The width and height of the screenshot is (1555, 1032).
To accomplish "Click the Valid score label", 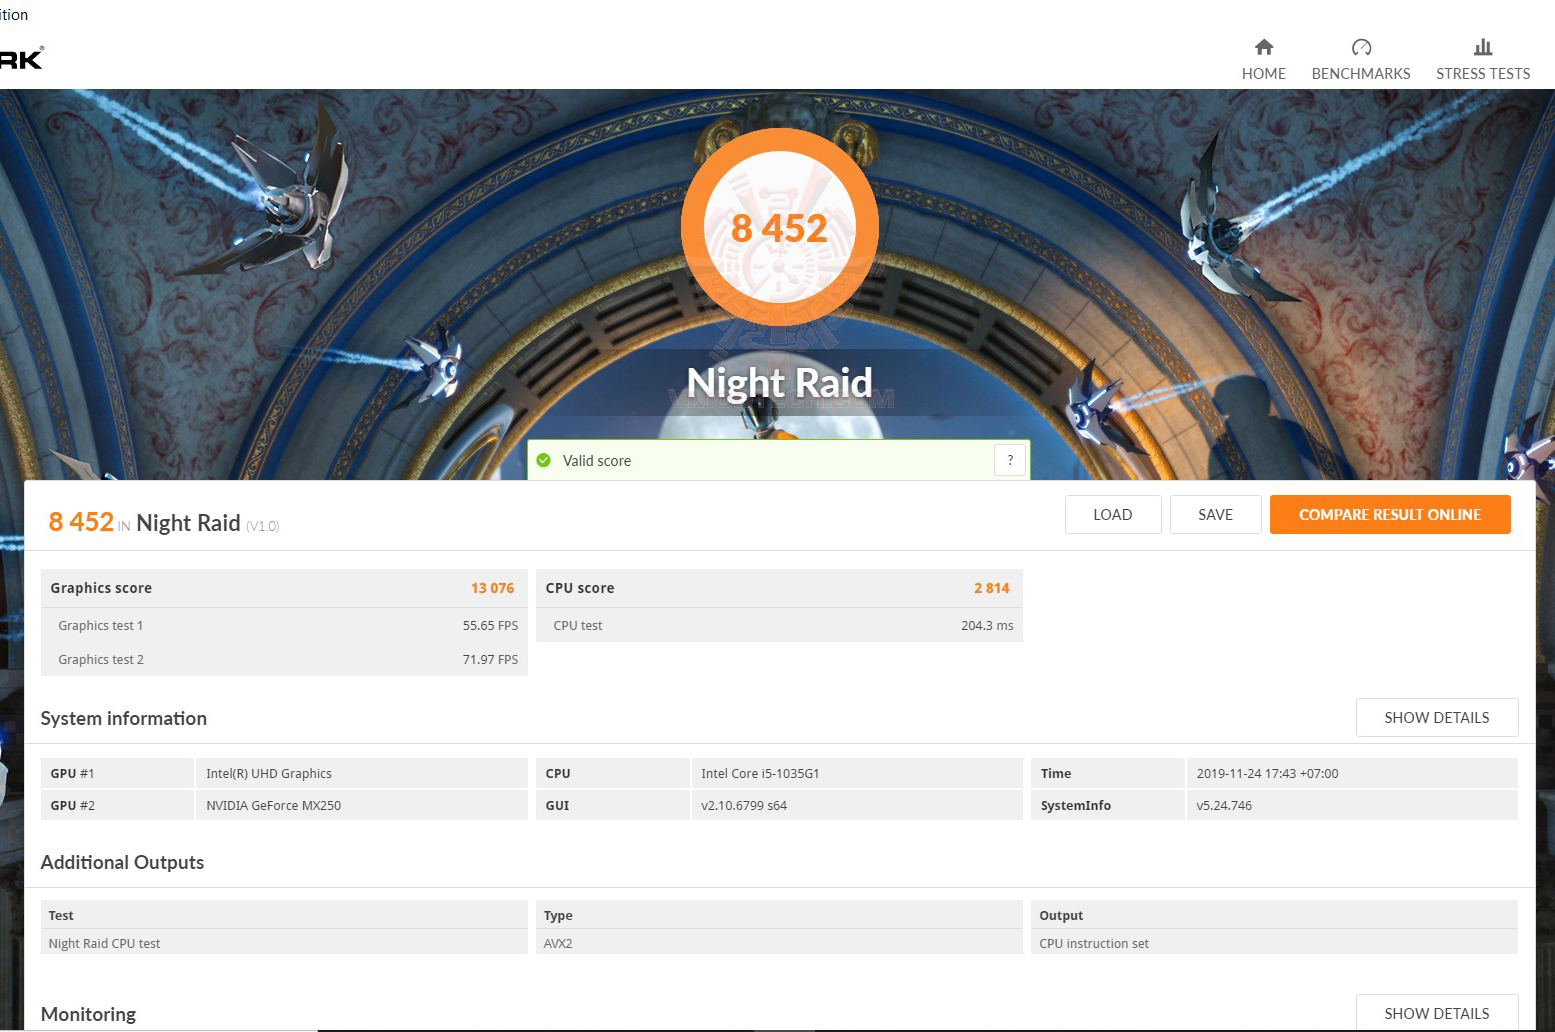I will 597,461.
